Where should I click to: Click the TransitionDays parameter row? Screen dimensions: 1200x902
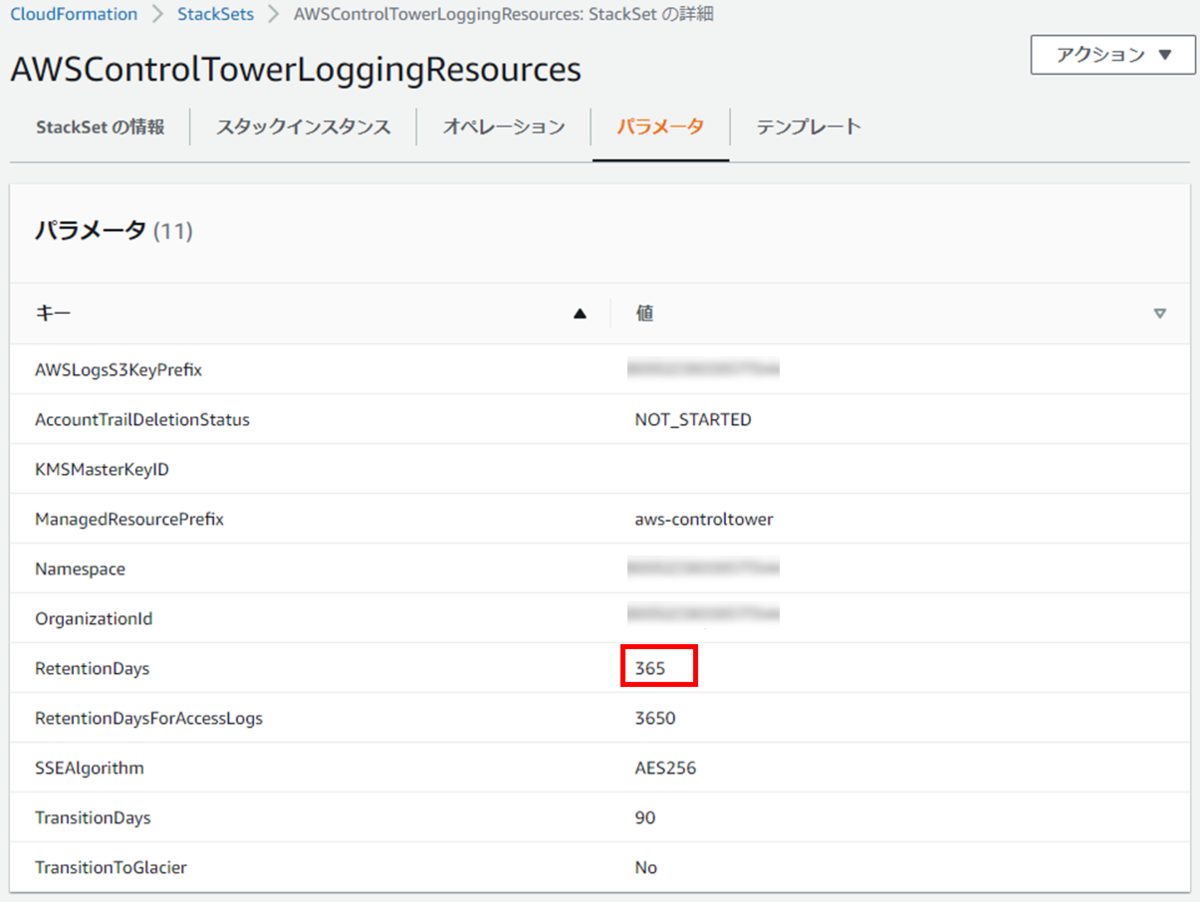(93, 817)
